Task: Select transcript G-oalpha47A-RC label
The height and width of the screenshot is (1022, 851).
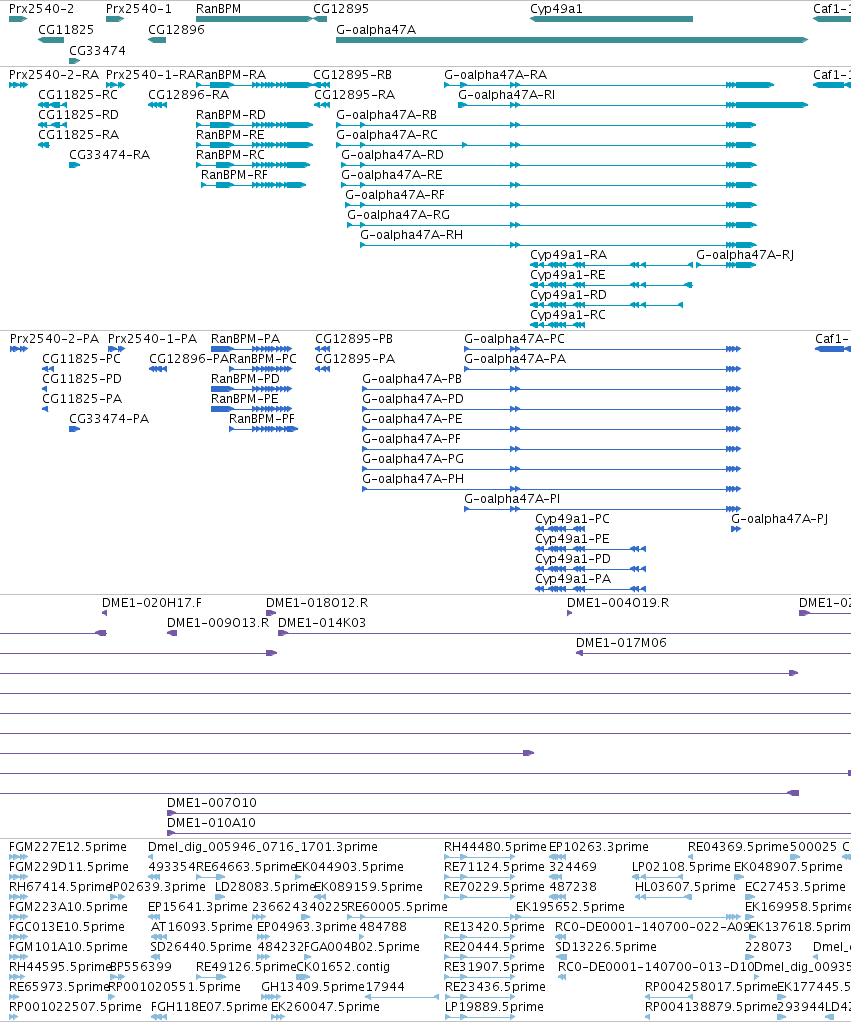Action: 387,135
